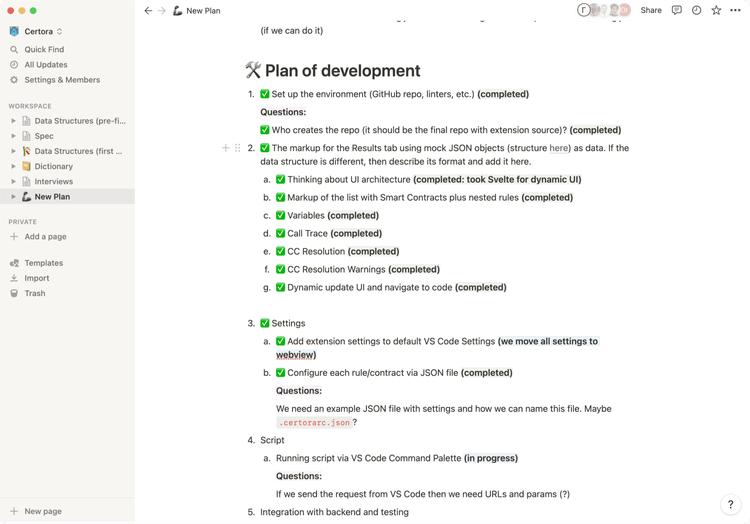Open the Certora workspace switcher
The image size is (750, 524).
(36, 31)
